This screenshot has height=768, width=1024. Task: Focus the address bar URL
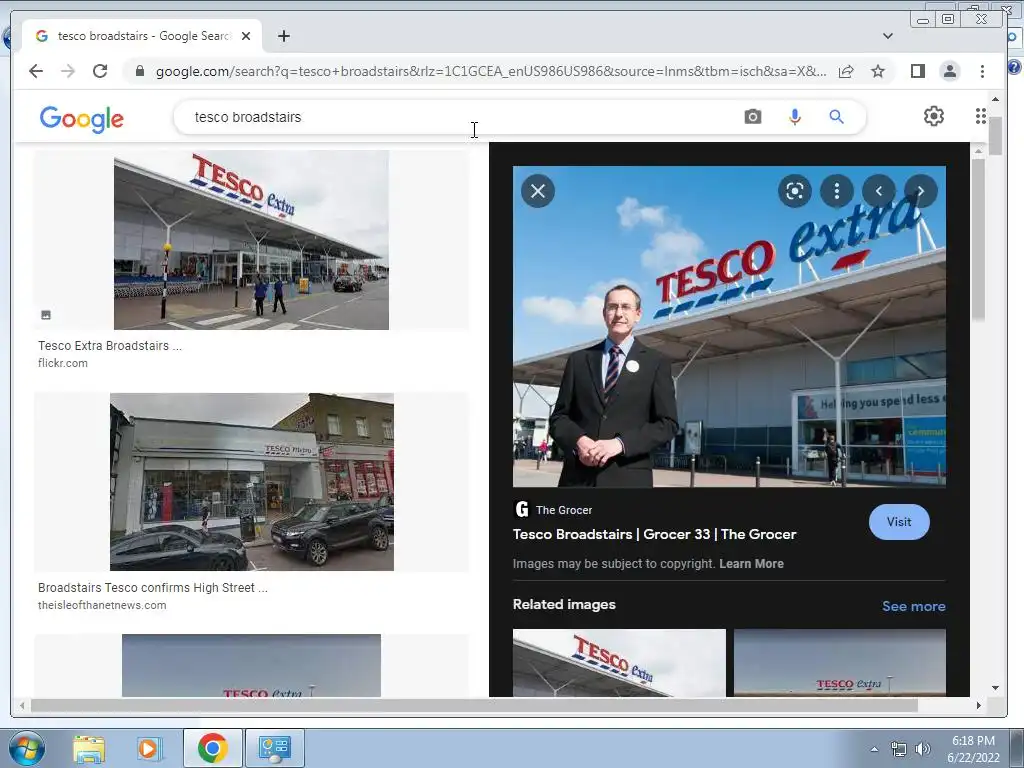(491, 71)
